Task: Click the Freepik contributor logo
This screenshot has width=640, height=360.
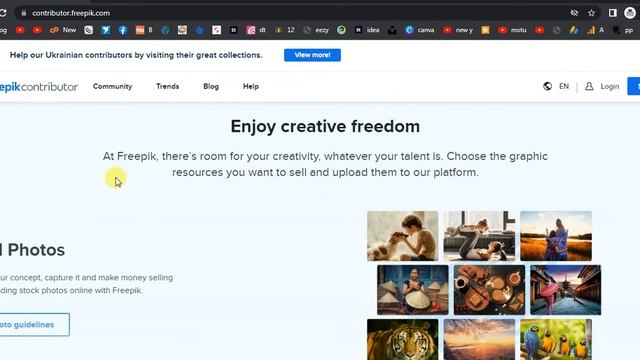Action: coord(39,87)
